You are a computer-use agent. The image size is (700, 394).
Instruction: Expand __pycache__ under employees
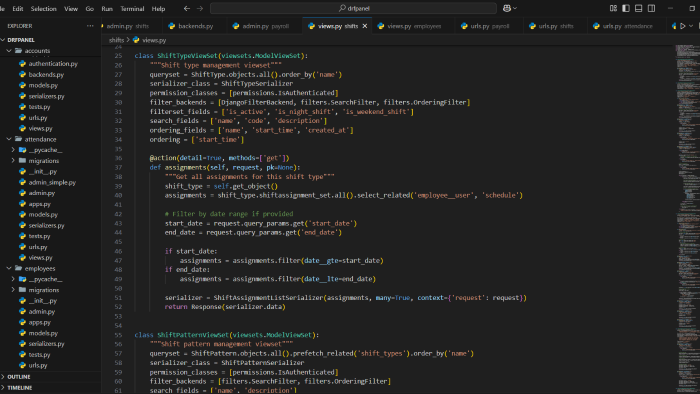coord(50,279)
